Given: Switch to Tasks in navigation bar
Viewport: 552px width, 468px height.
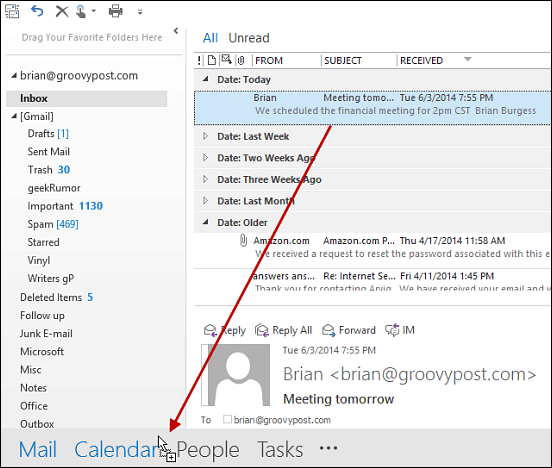Looking at the screenshot, I should (280, 450).
